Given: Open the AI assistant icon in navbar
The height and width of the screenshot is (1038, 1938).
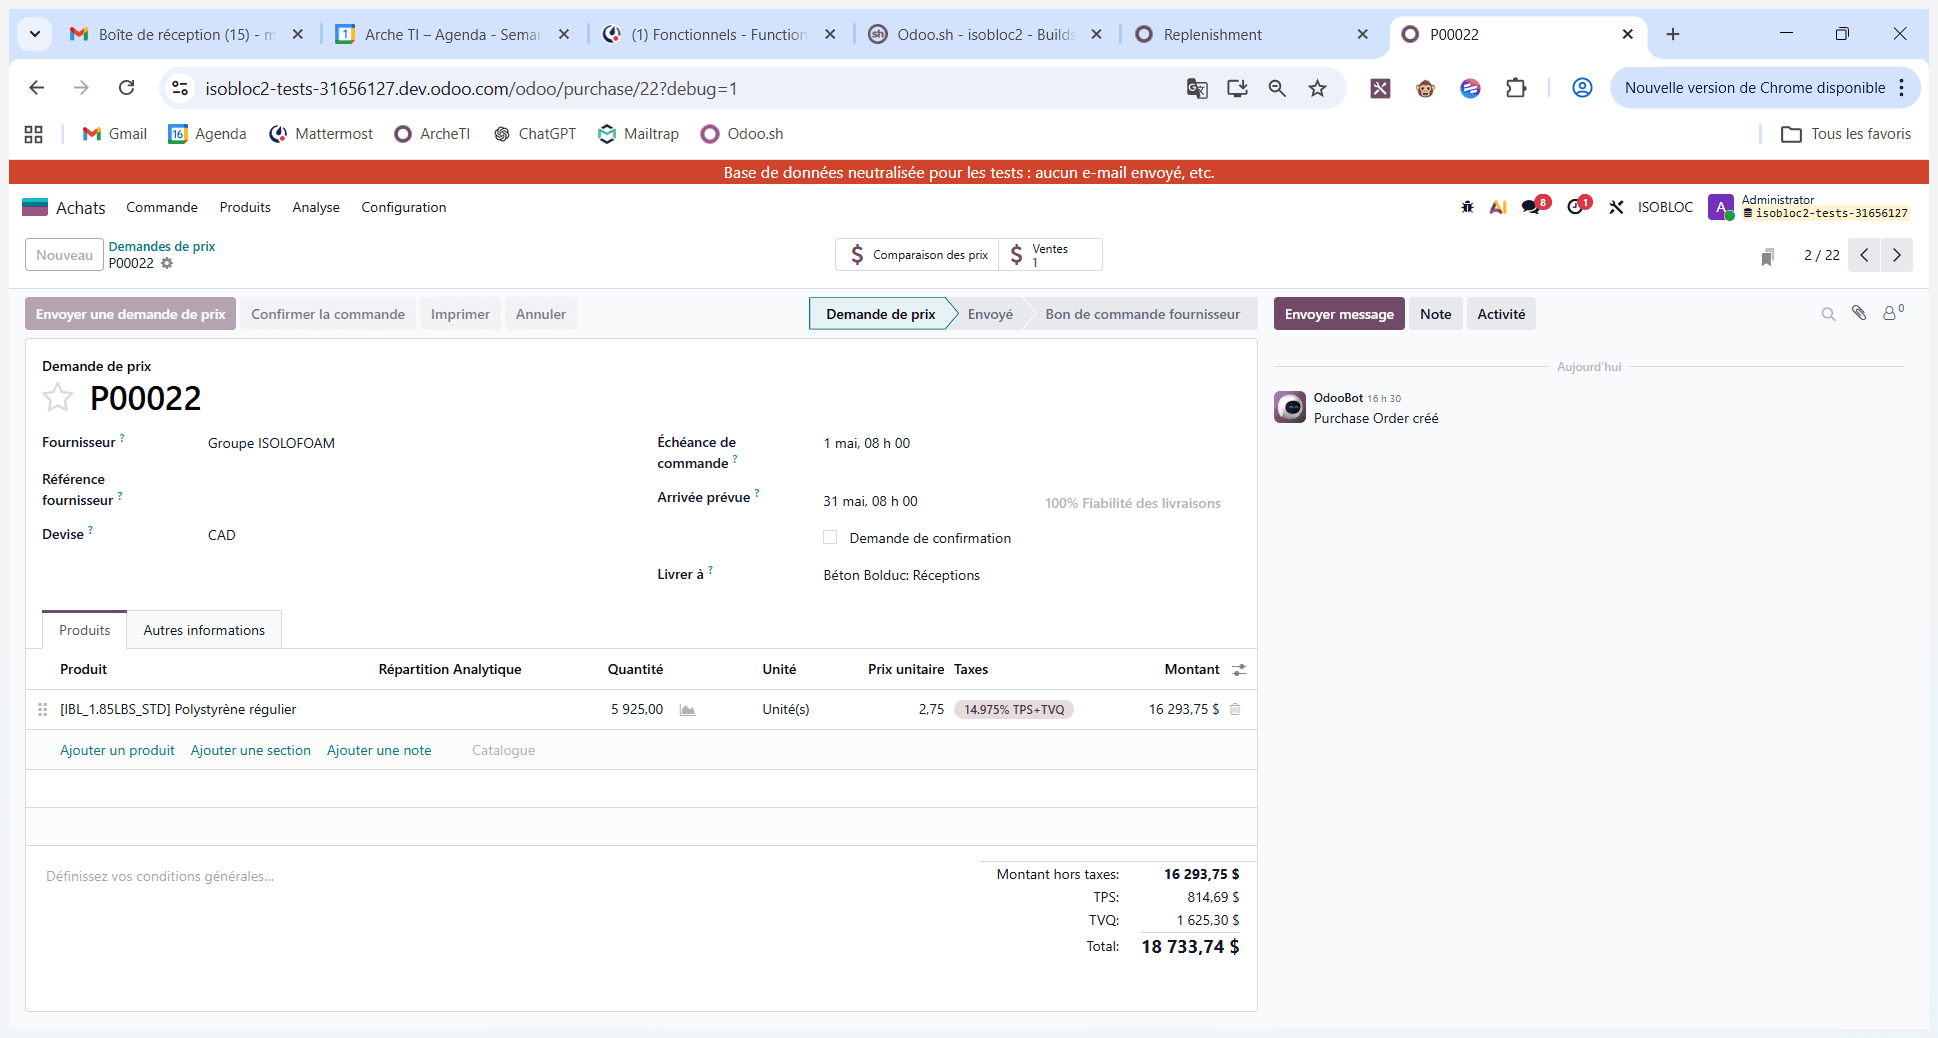Looking at the screenshot, I should tap(1498, 207).
